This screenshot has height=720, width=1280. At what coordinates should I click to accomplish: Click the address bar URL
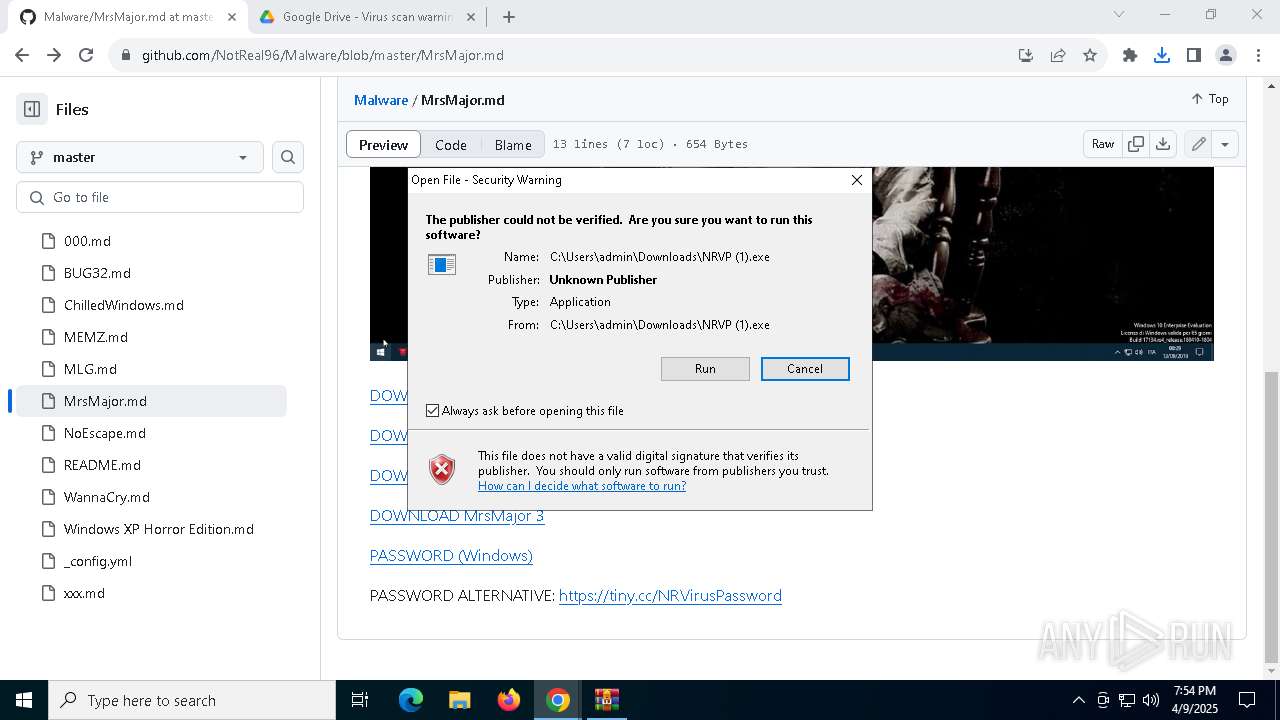click(x=323, y=56)
